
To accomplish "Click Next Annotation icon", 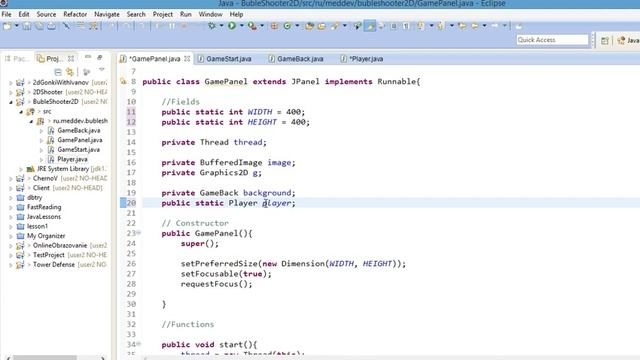I will point(421,26).
